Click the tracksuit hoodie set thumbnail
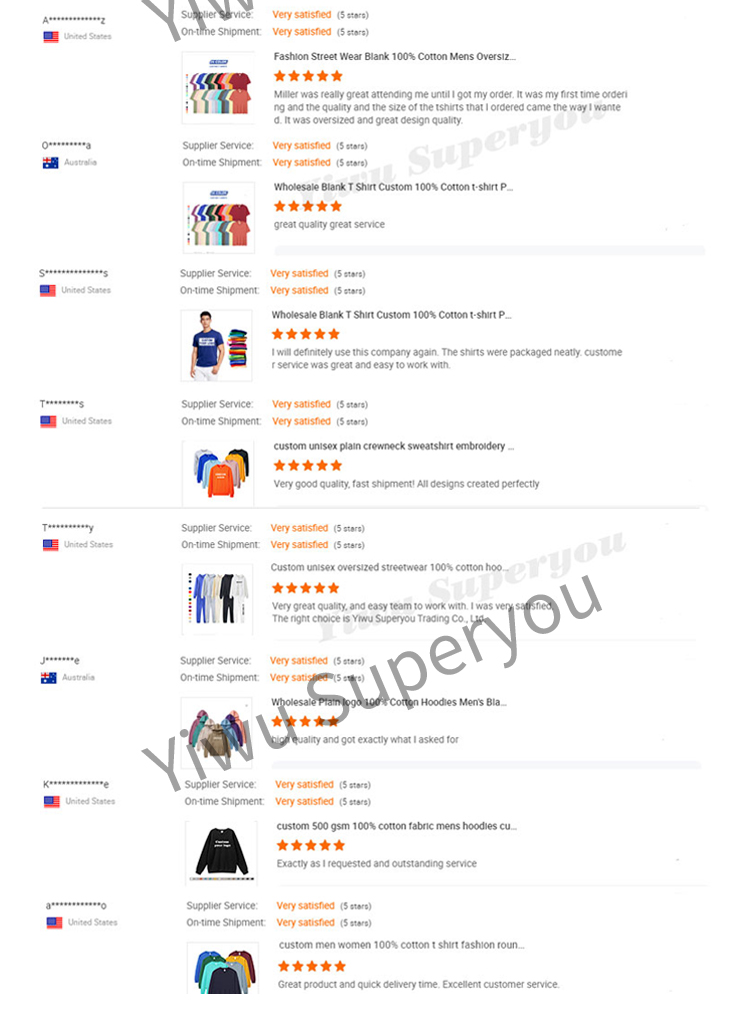This screenshot has width=750, height=1034. click(218, 599)
